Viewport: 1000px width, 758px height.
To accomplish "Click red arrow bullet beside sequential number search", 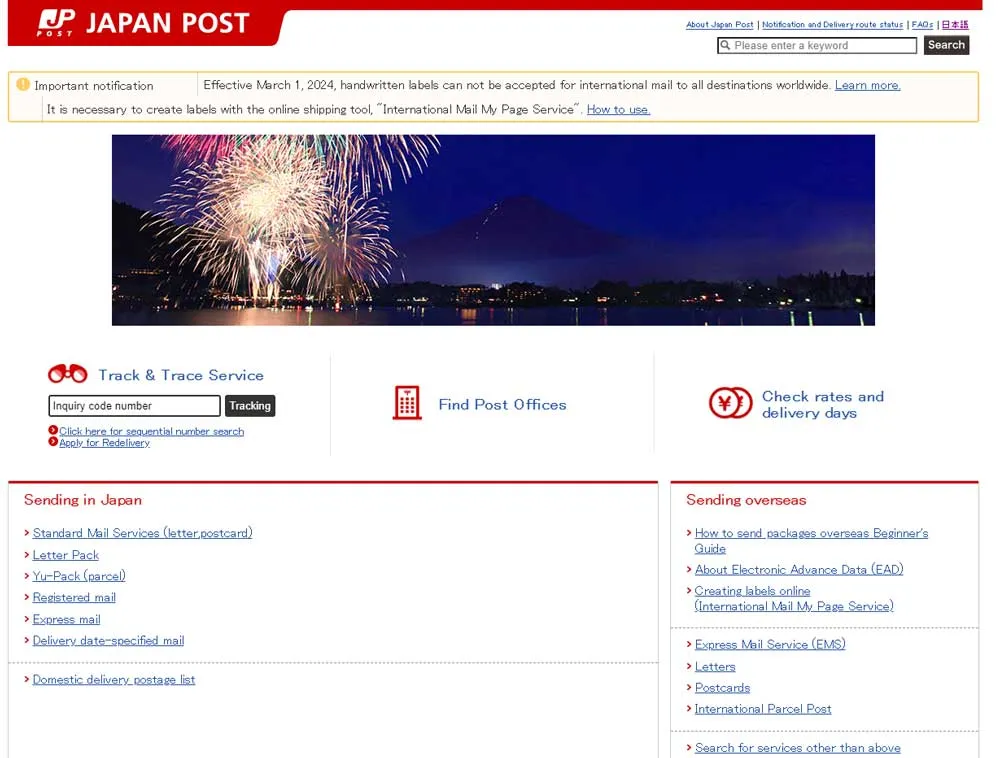I will click(53, 430).
